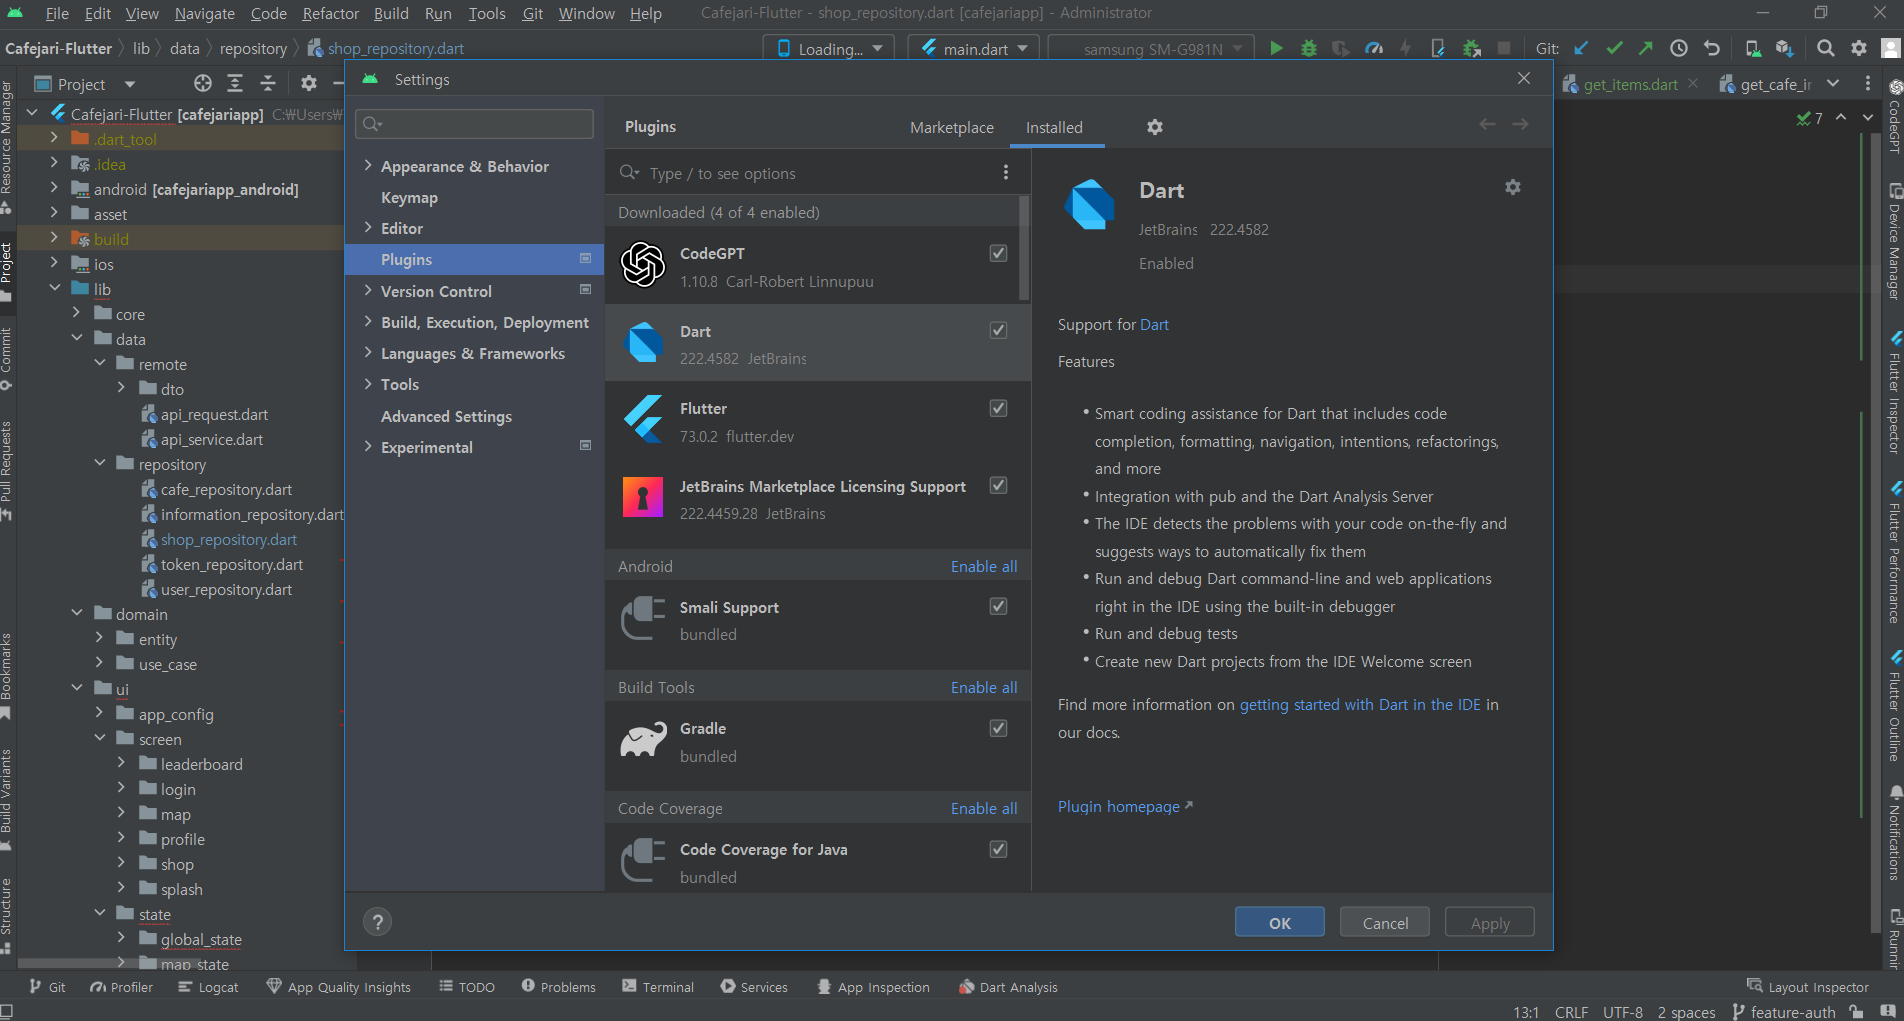Run the app with the green play icon
The image size is (1904, 1021).
1276,48
